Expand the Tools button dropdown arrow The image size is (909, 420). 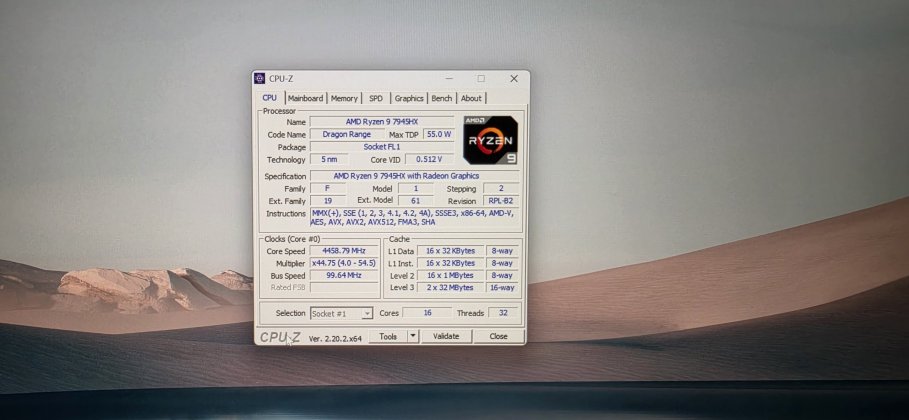click(413, 336)
